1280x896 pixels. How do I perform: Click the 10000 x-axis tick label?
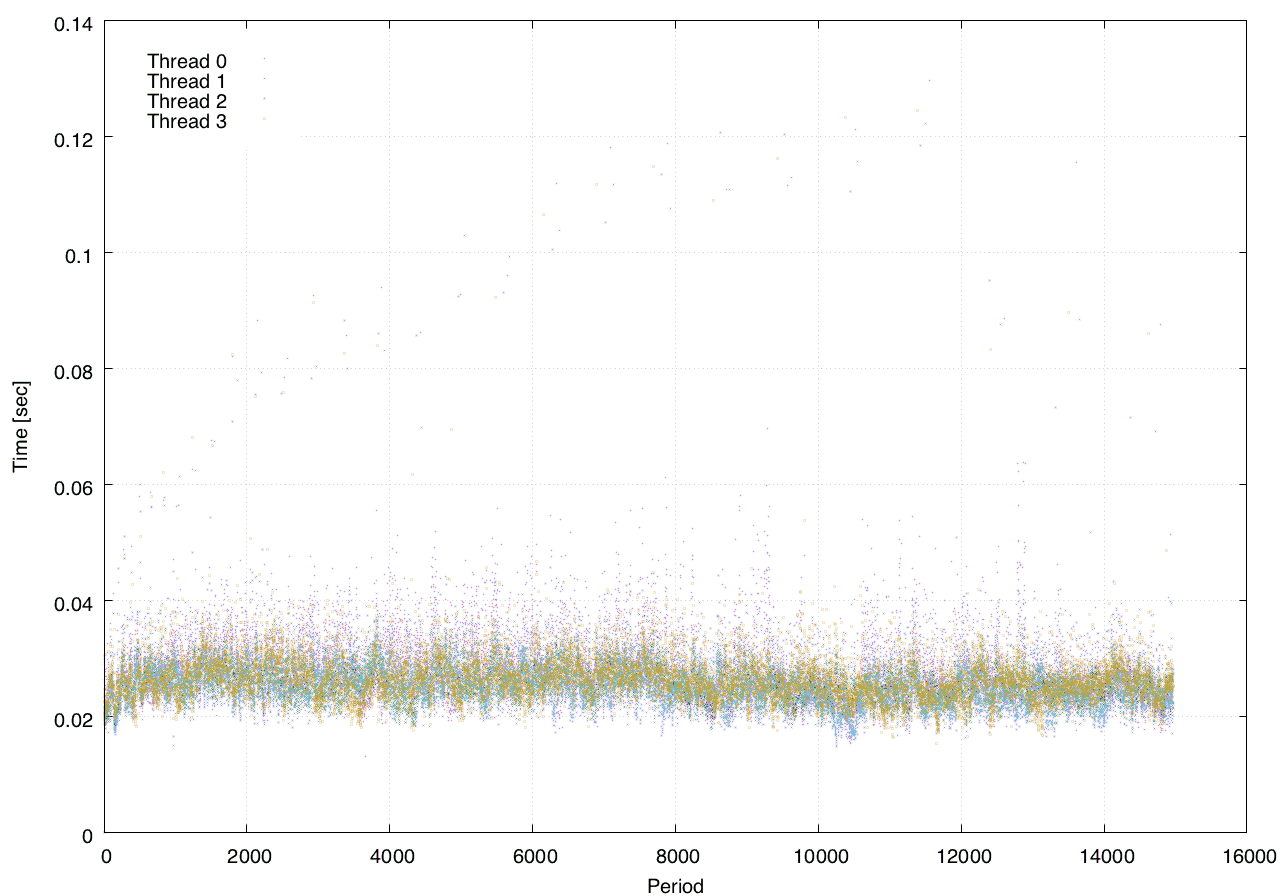[x=818, y=856]
